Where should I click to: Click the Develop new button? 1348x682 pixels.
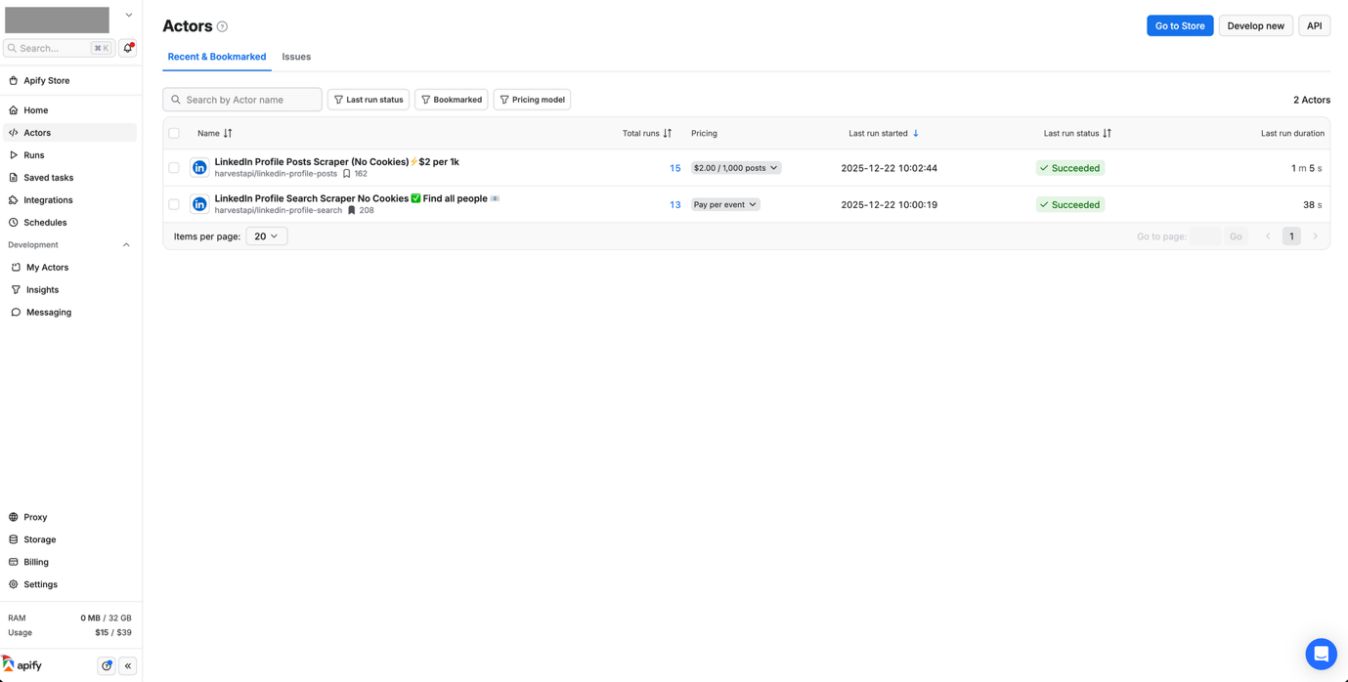pos(1254,25)
